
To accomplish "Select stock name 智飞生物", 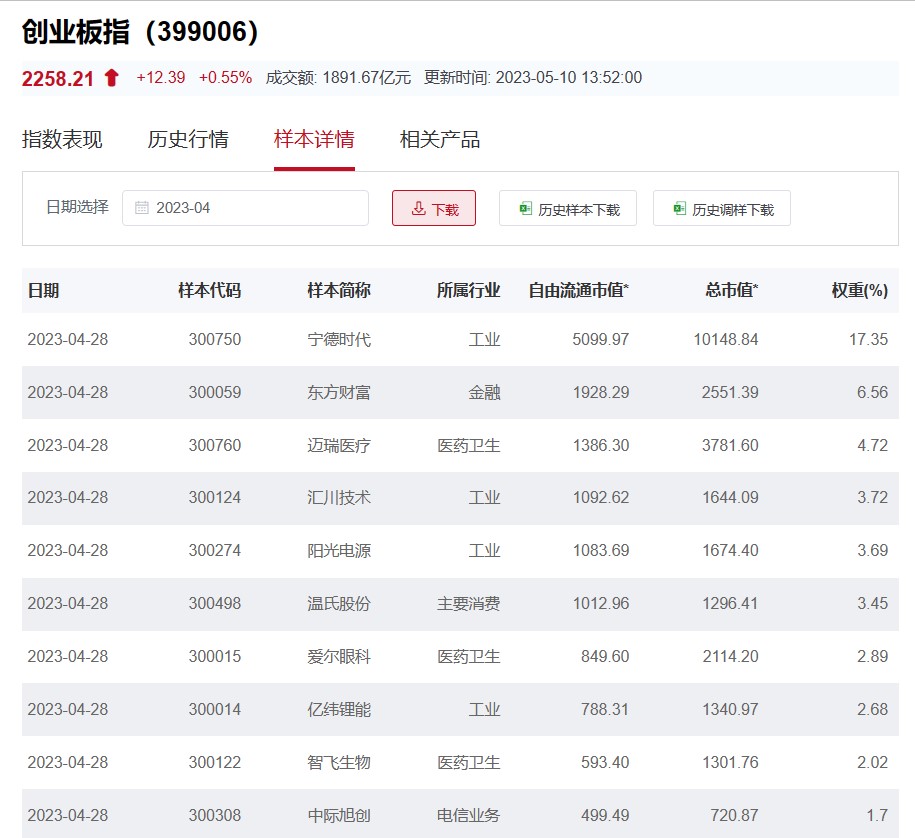I will [339, 763].
